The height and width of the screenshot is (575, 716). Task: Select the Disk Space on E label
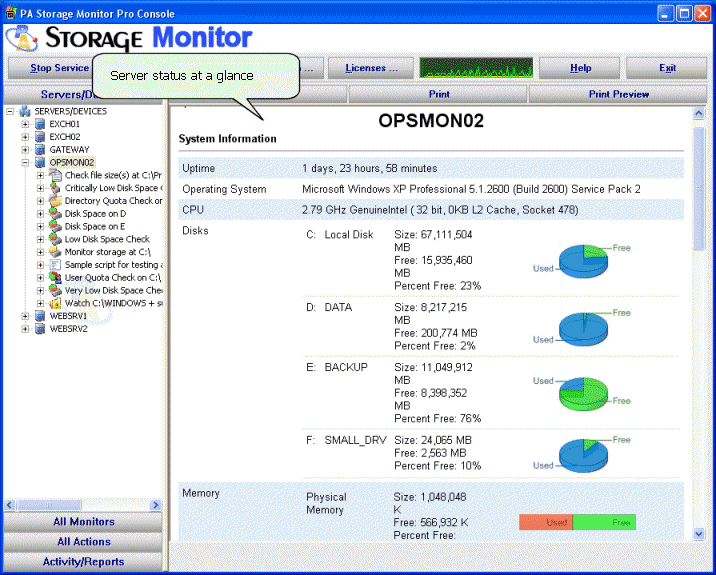95,226
